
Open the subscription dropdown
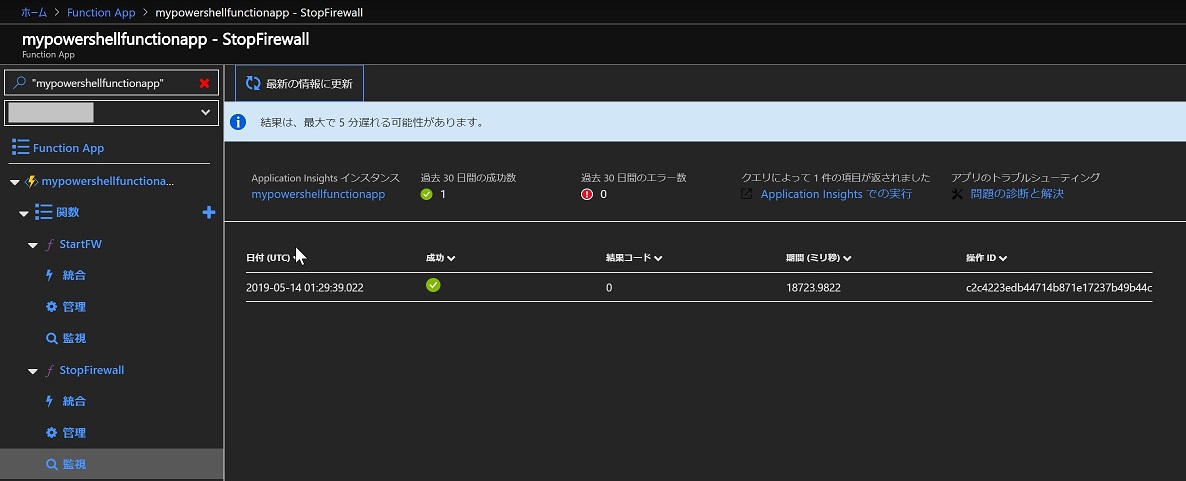pyautogui.click(x=112, y=113)
